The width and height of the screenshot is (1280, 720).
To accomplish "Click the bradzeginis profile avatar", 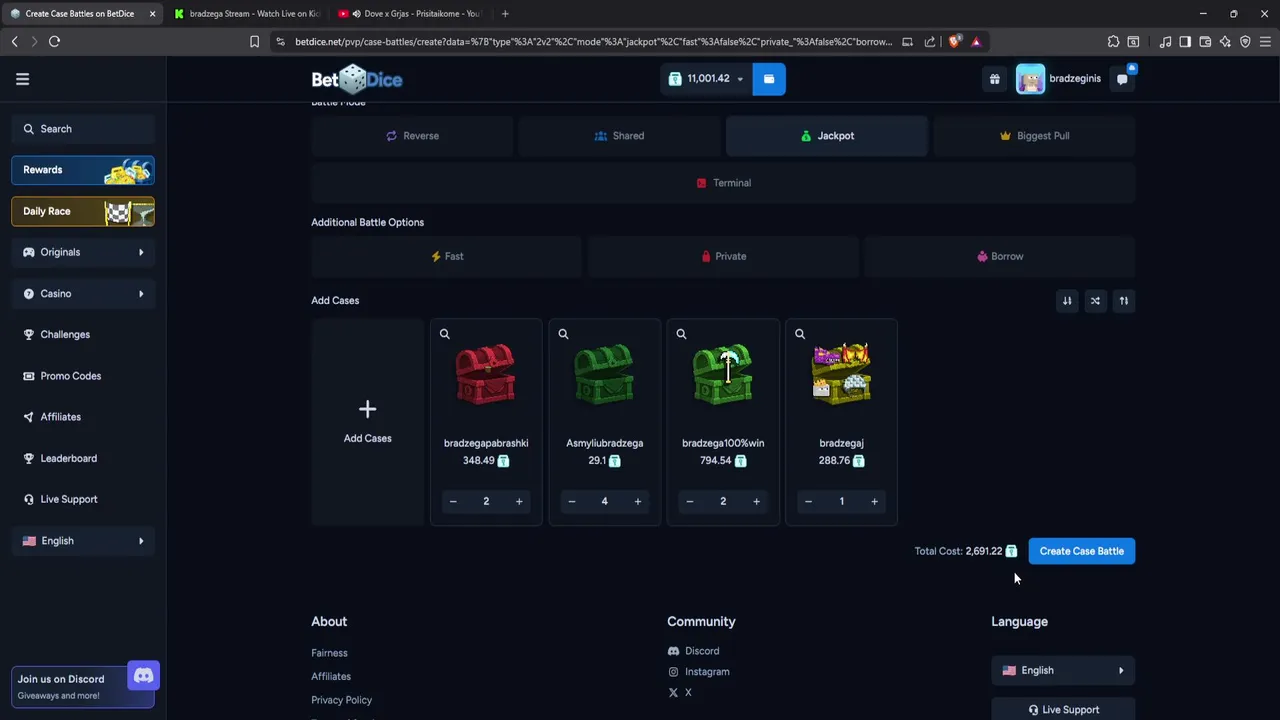I will 1030,79.
